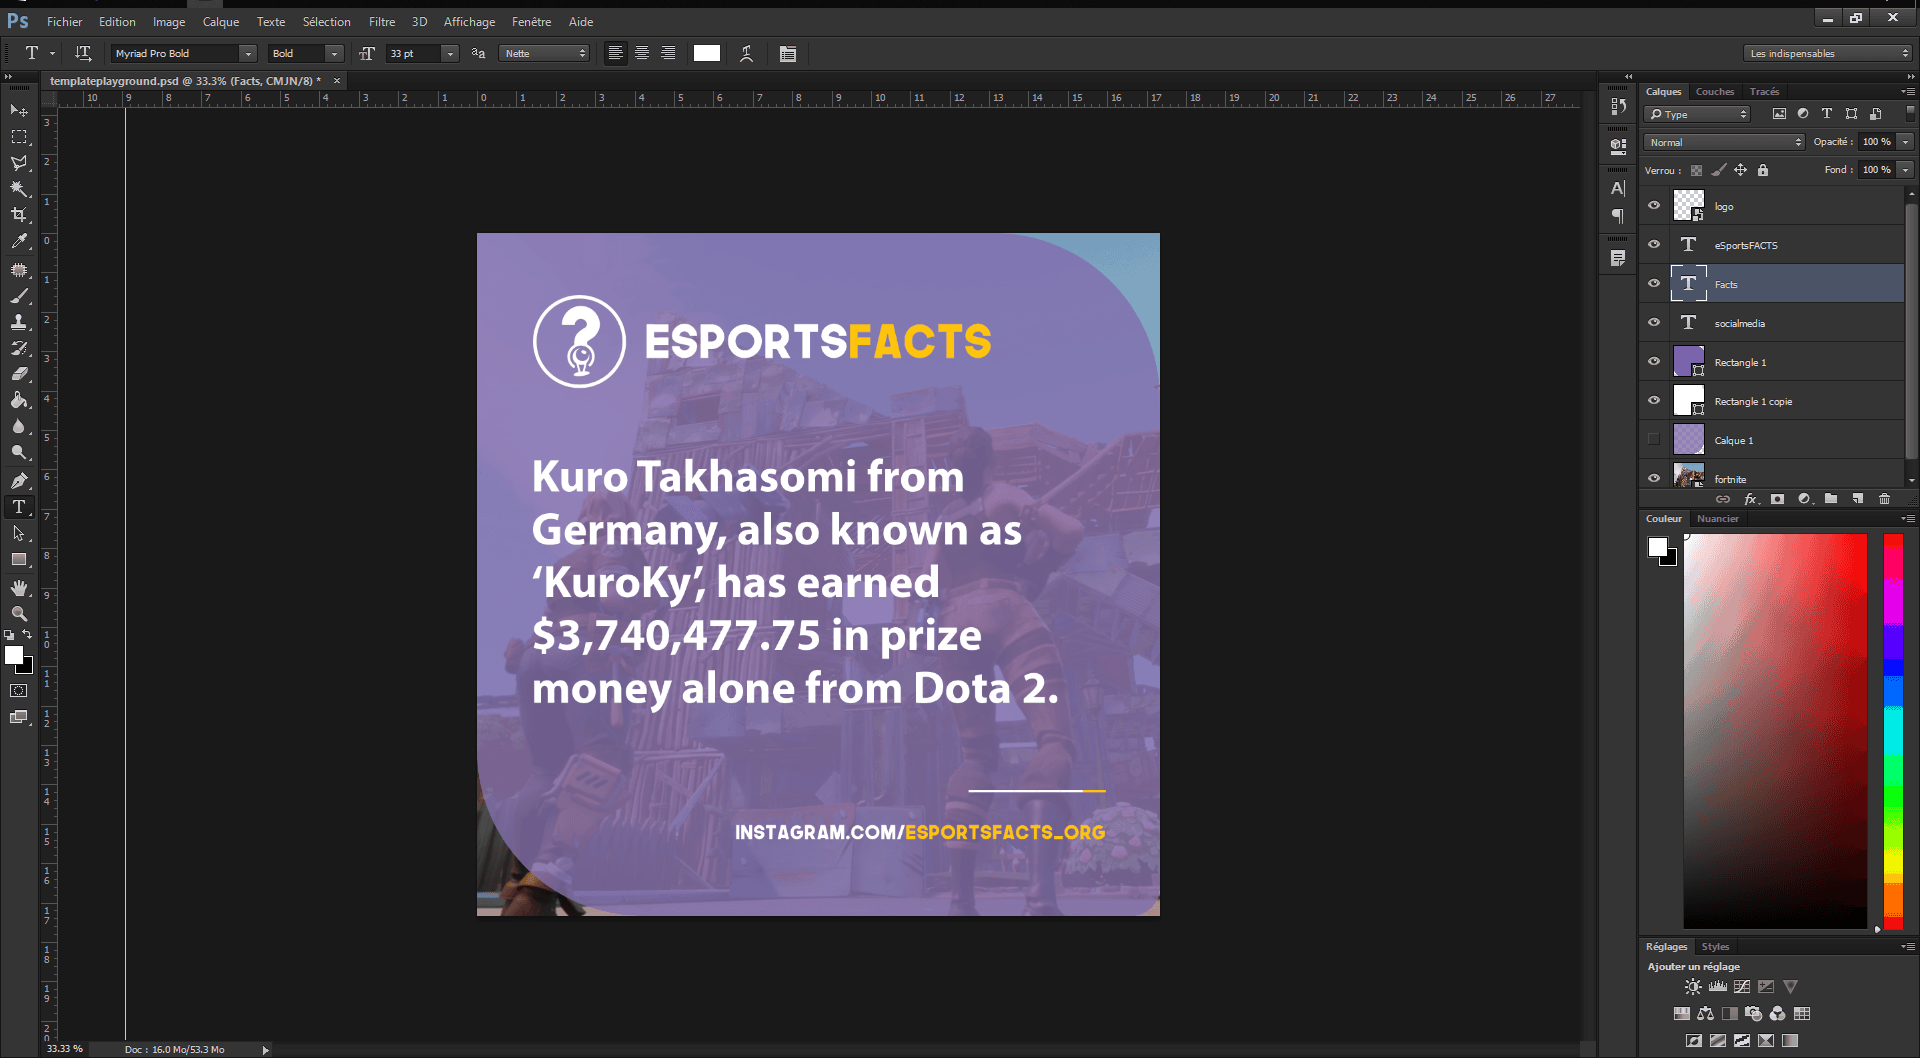Right align the text
This screenshot has width=1920, height=1058.
pyautogui.click(x=668, y=53)
